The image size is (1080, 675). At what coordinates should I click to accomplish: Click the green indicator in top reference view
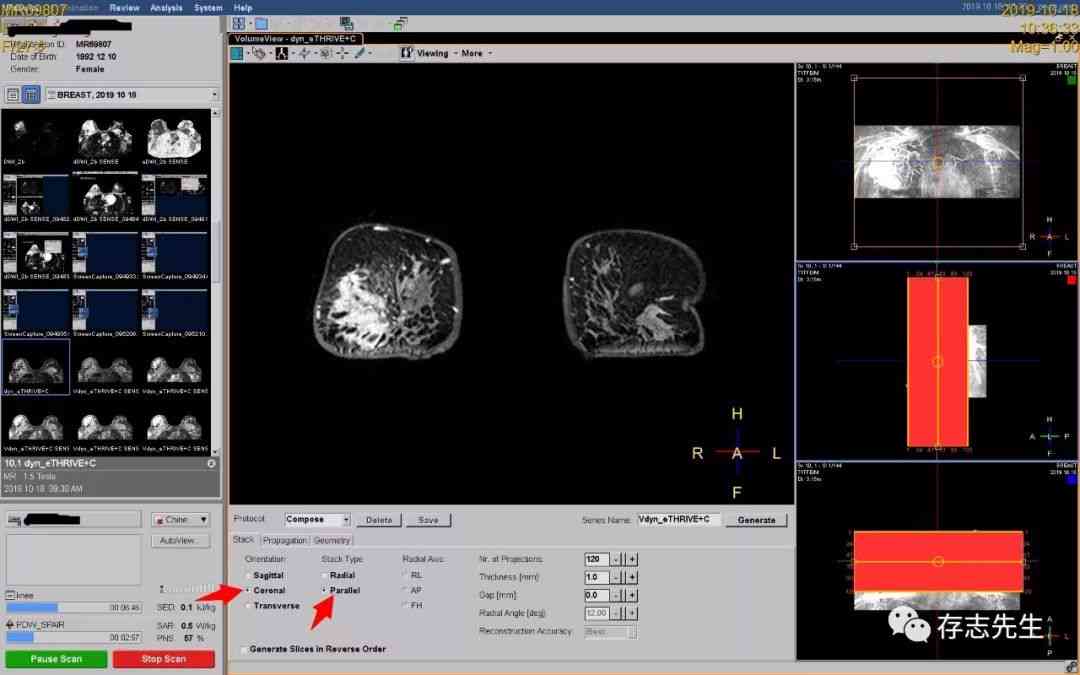[1072, 81]
